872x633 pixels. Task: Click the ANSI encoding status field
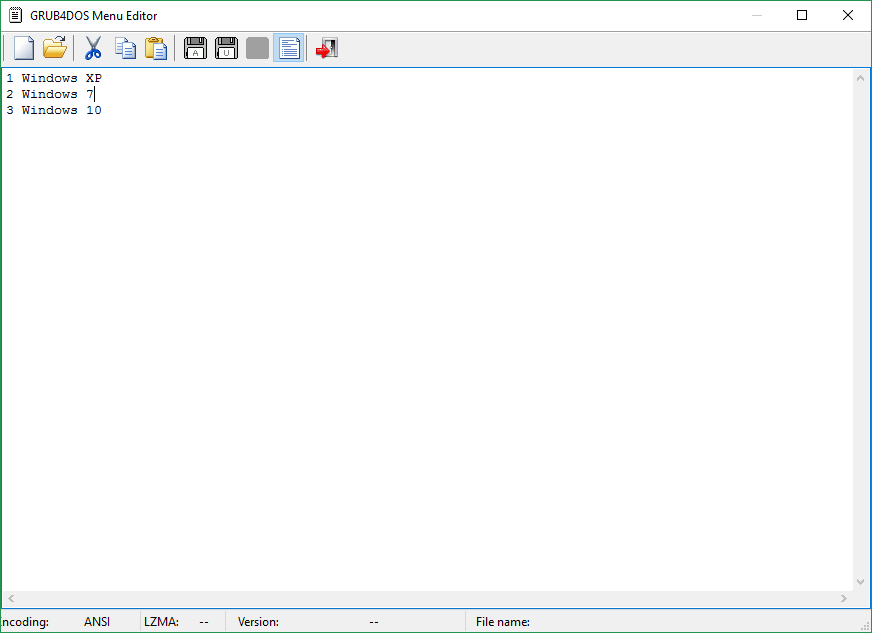pos(97,622)
